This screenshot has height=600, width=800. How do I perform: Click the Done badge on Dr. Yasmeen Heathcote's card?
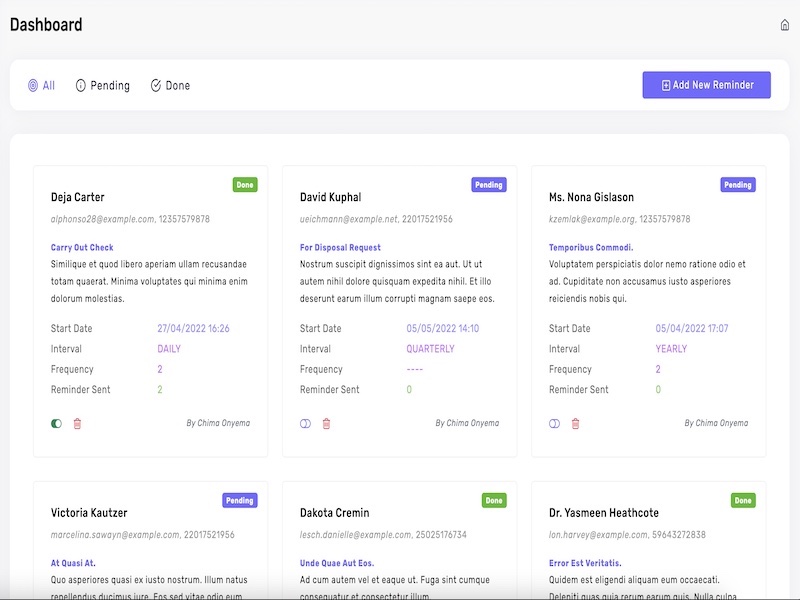(x=743, y=500)
